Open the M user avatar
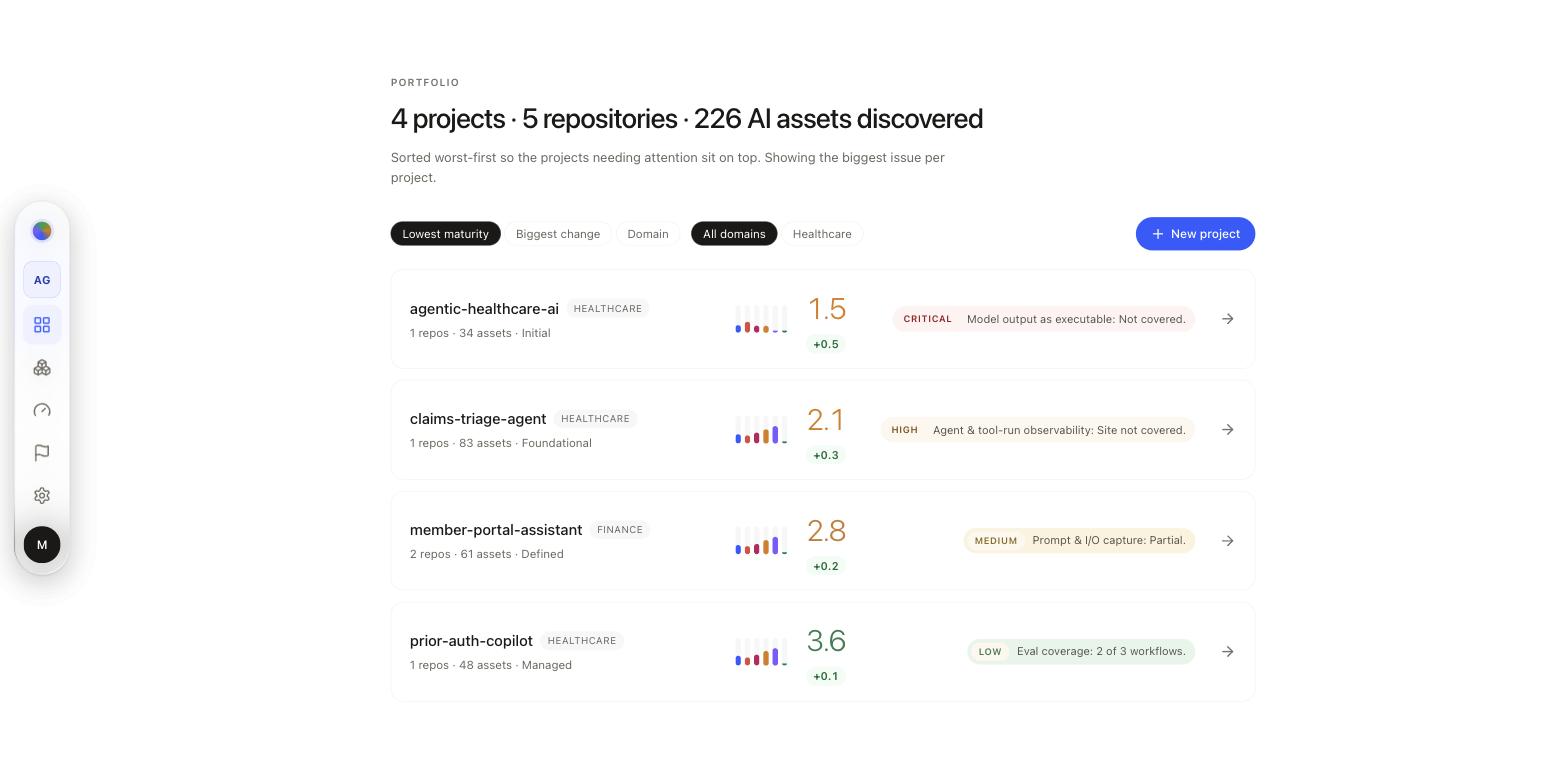The width and height of the screenshot is (1568, 776). 42,545
